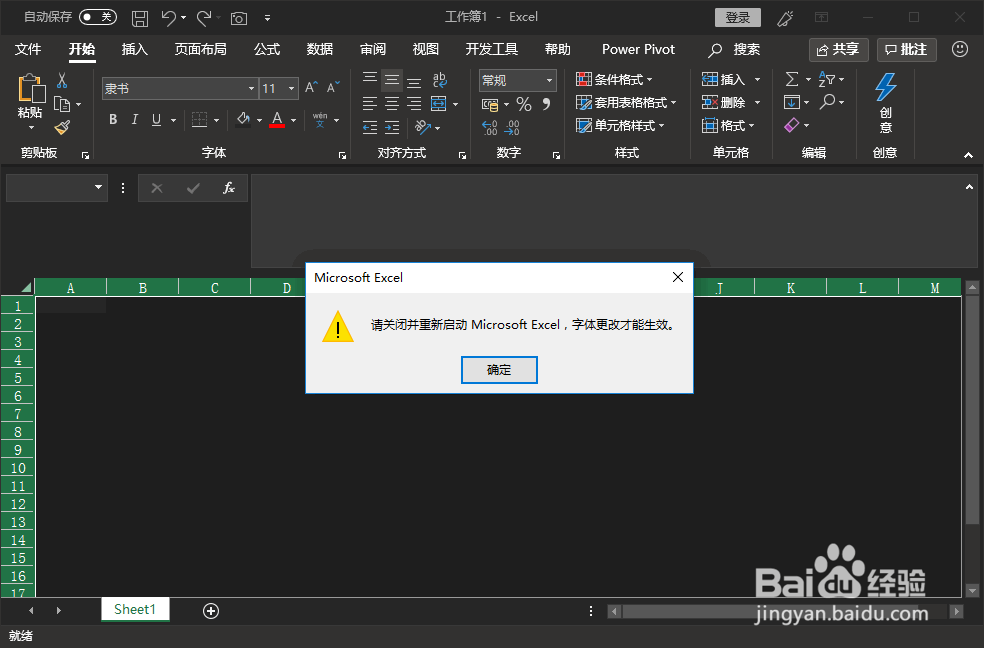Collapse the ribbon with the chevron
The height and width of the screenshot is (648, 984).
(968, 155)
